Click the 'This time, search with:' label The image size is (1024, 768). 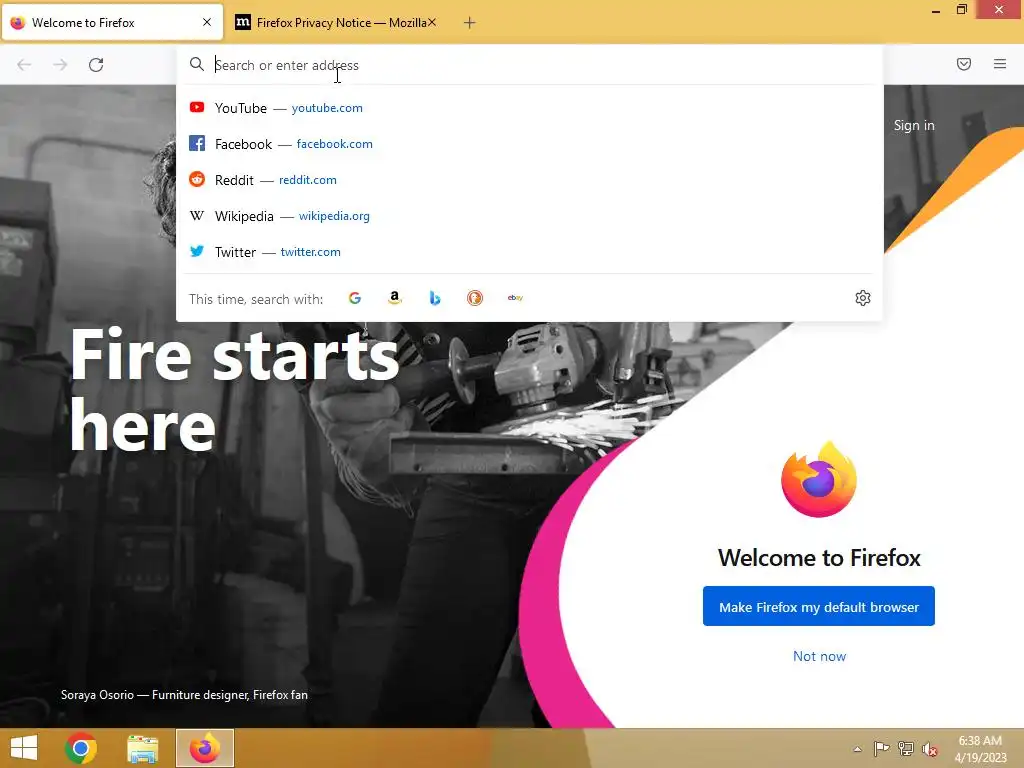(x=256, y=299)
